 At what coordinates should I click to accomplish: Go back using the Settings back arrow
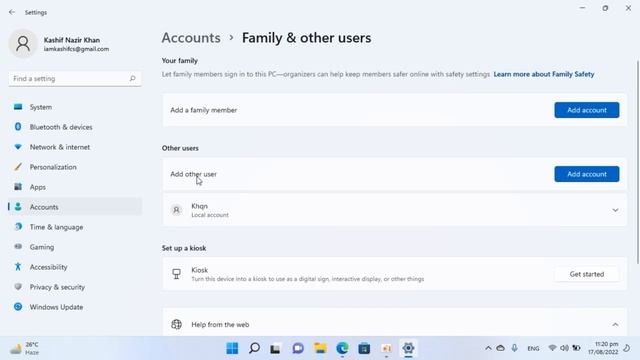click(12, 12)
